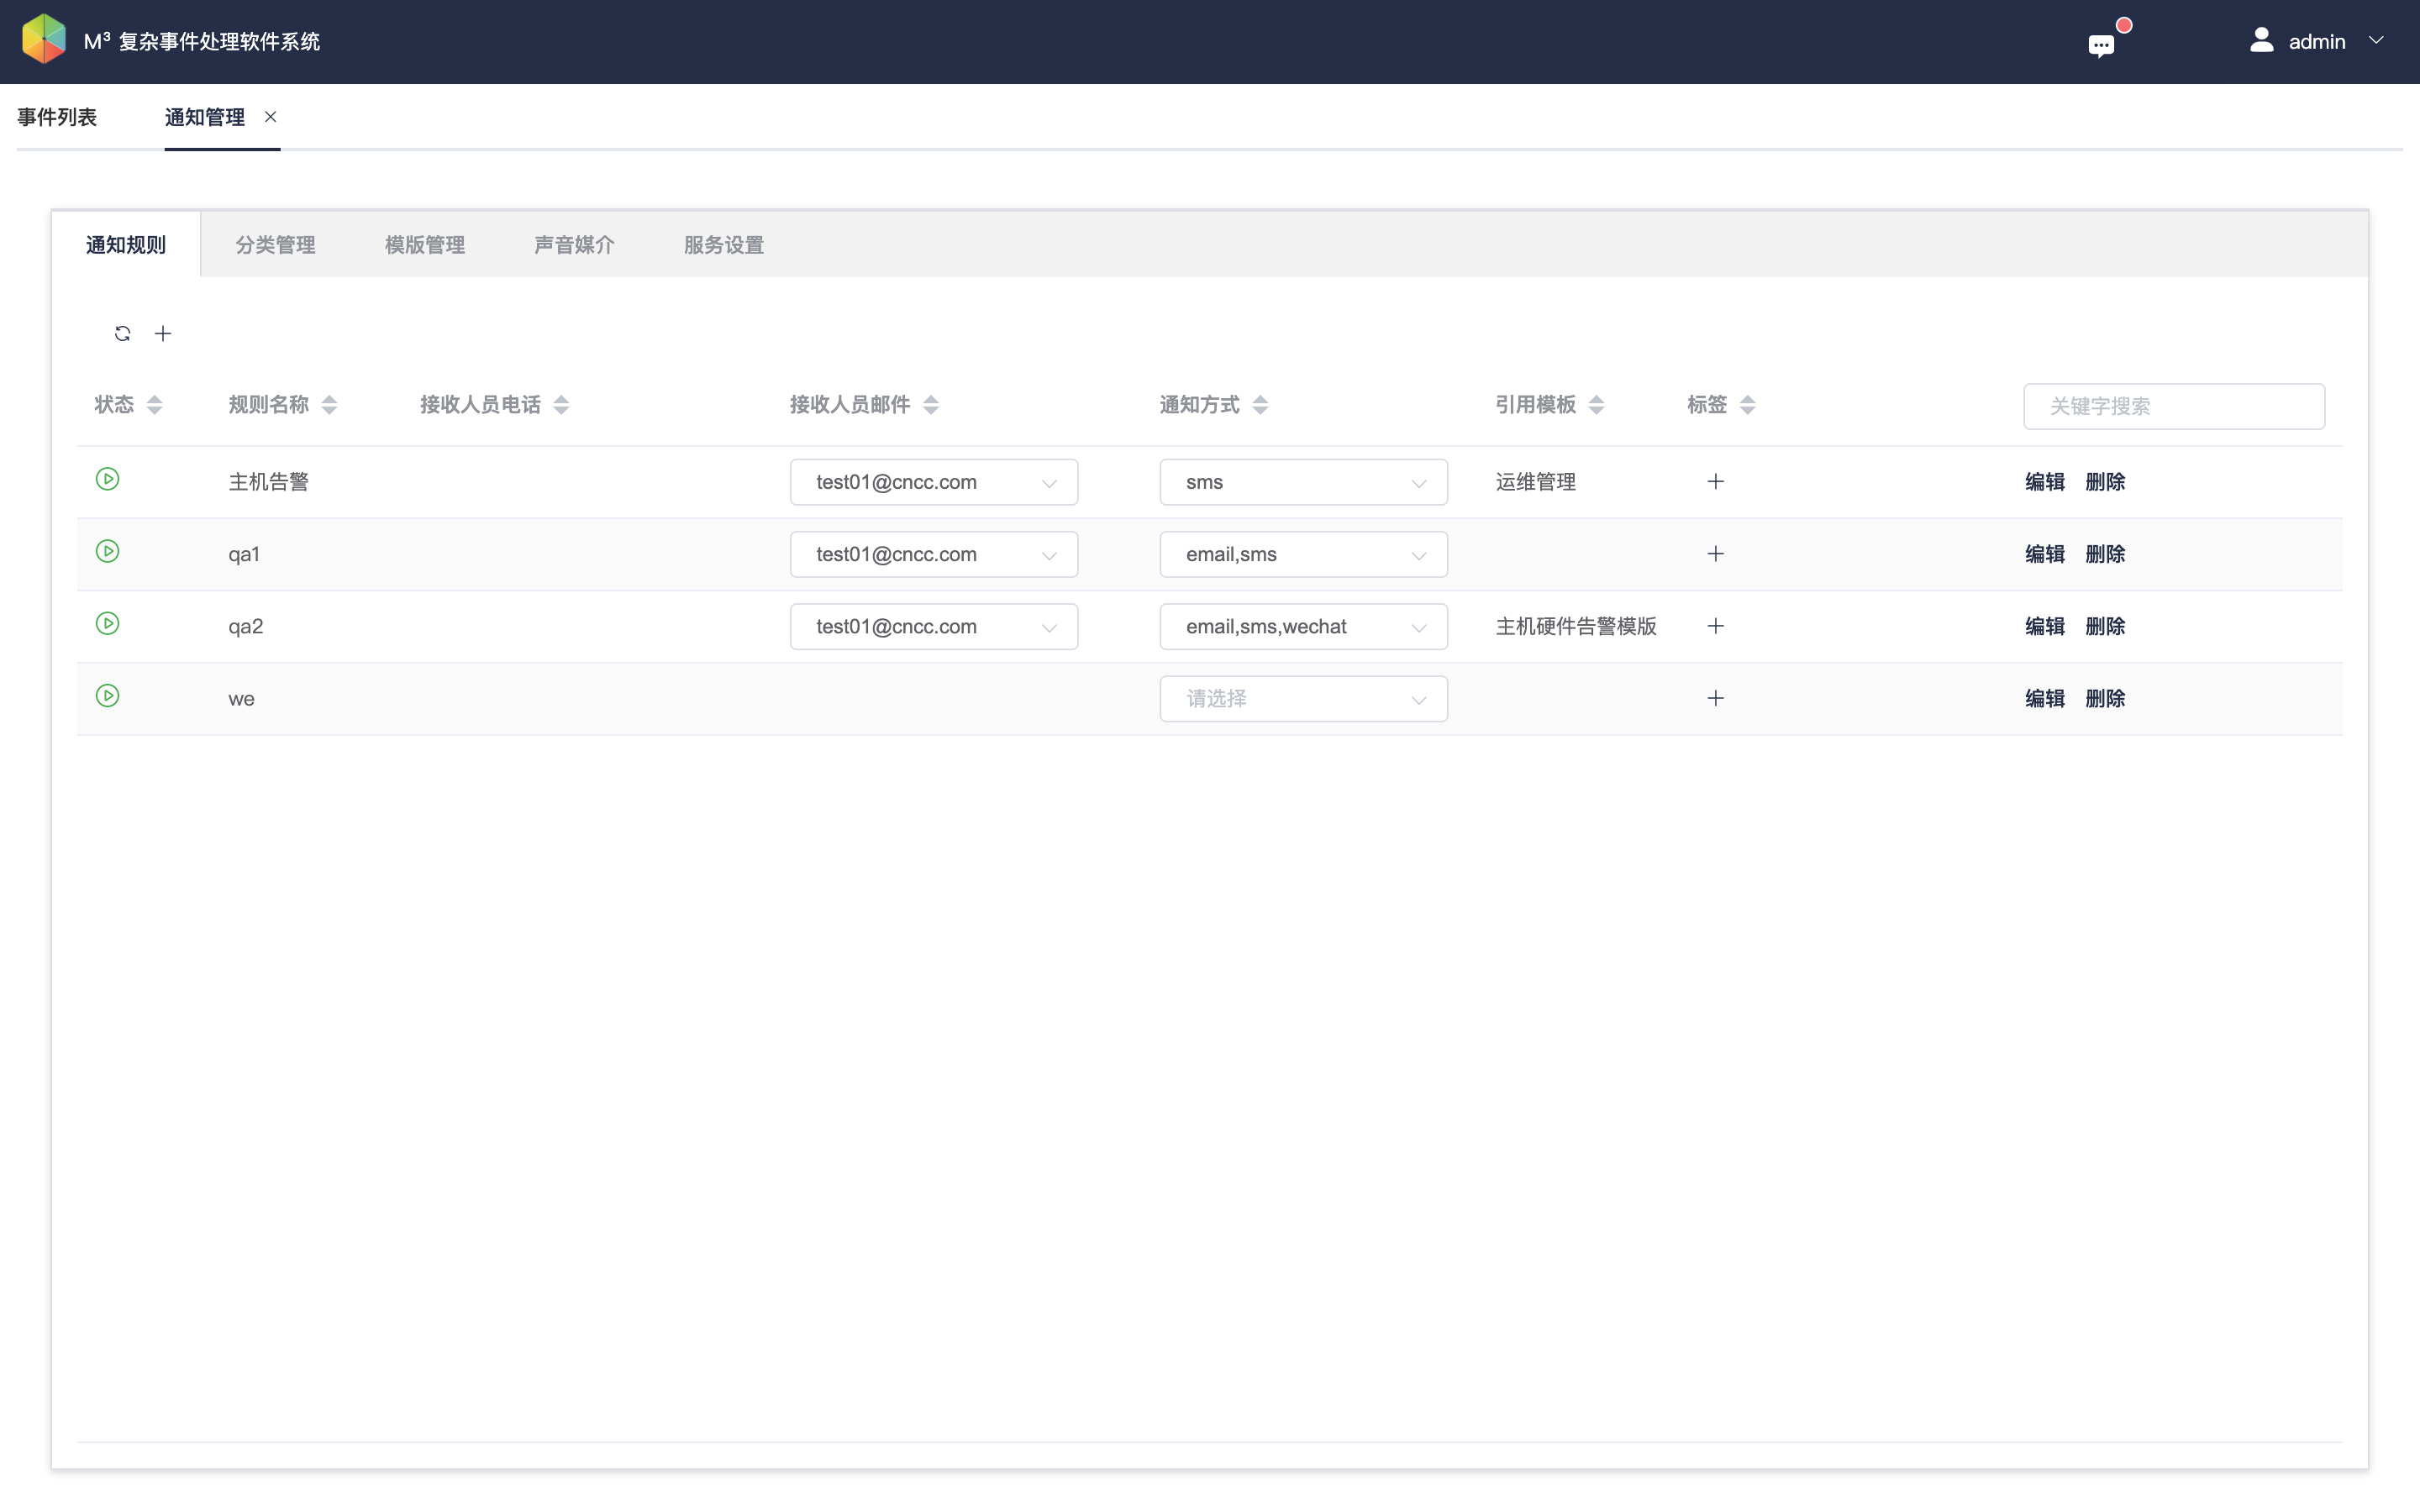The height and width of the screenshot is (1512, 2420).
Task: Select the 通知管理 tab
Action: 205,117
